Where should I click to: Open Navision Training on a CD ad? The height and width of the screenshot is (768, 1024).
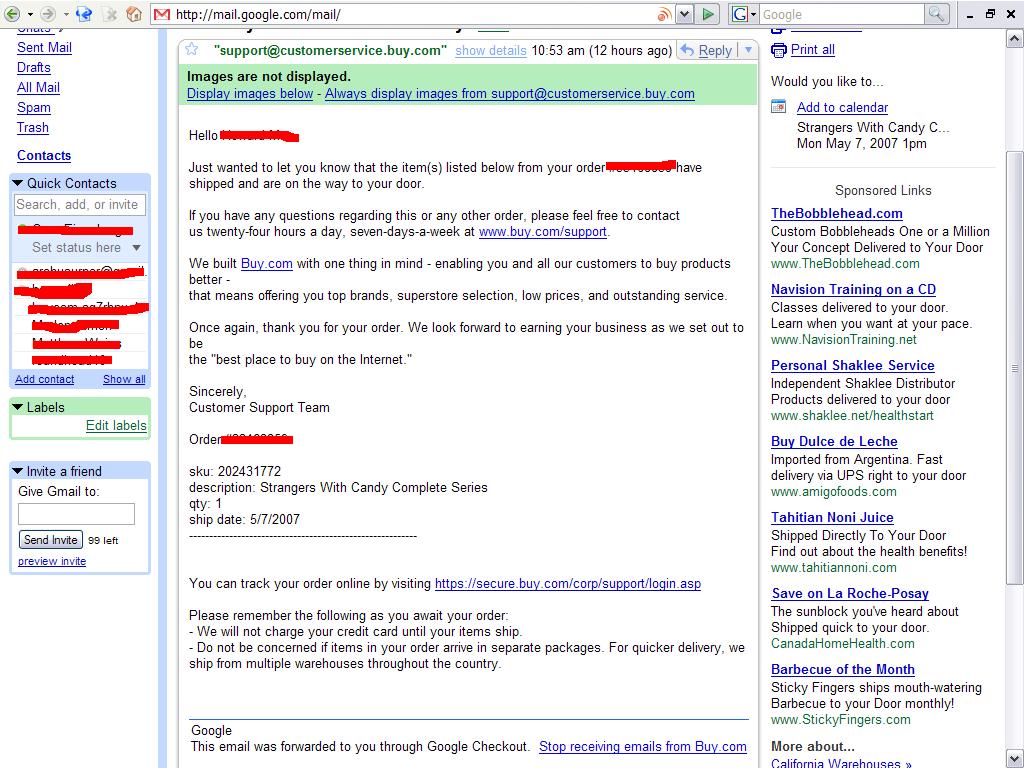point(853,289)
